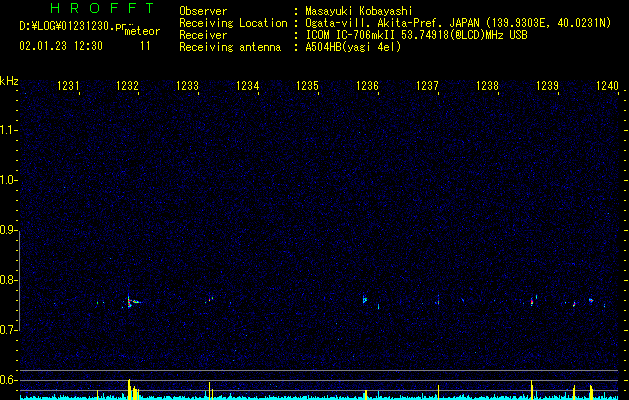Click the 0.7 kHz frequency label

[8, 330]
